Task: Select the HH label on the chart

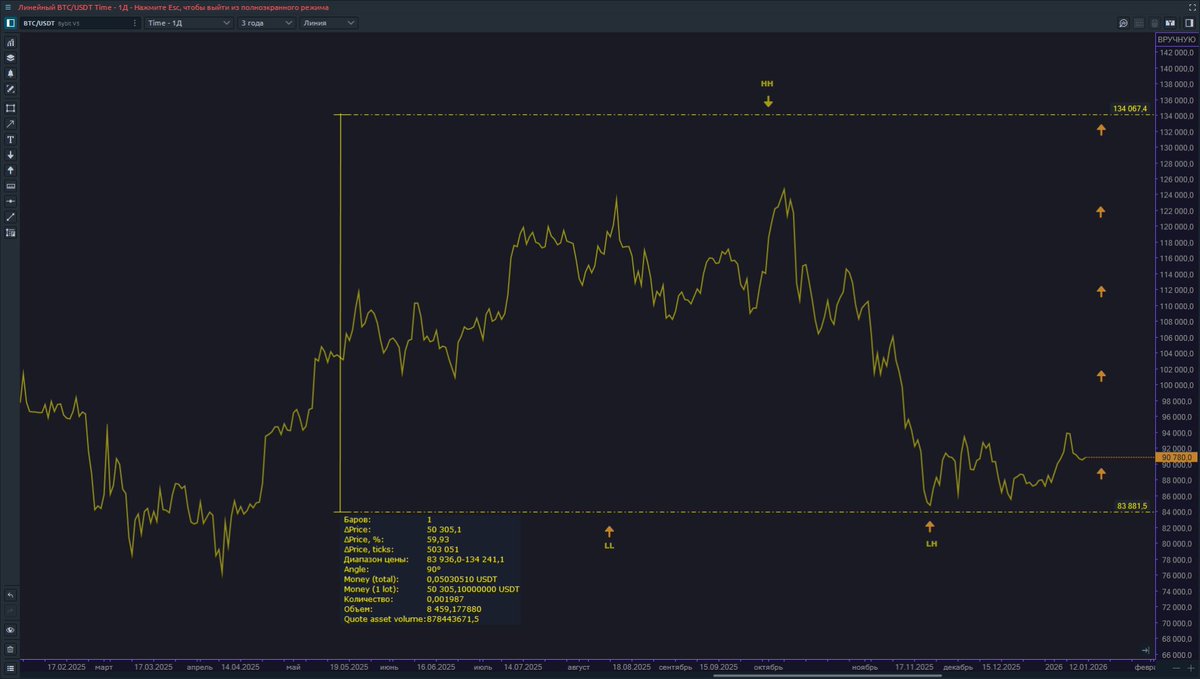Action: pos(767,85)
